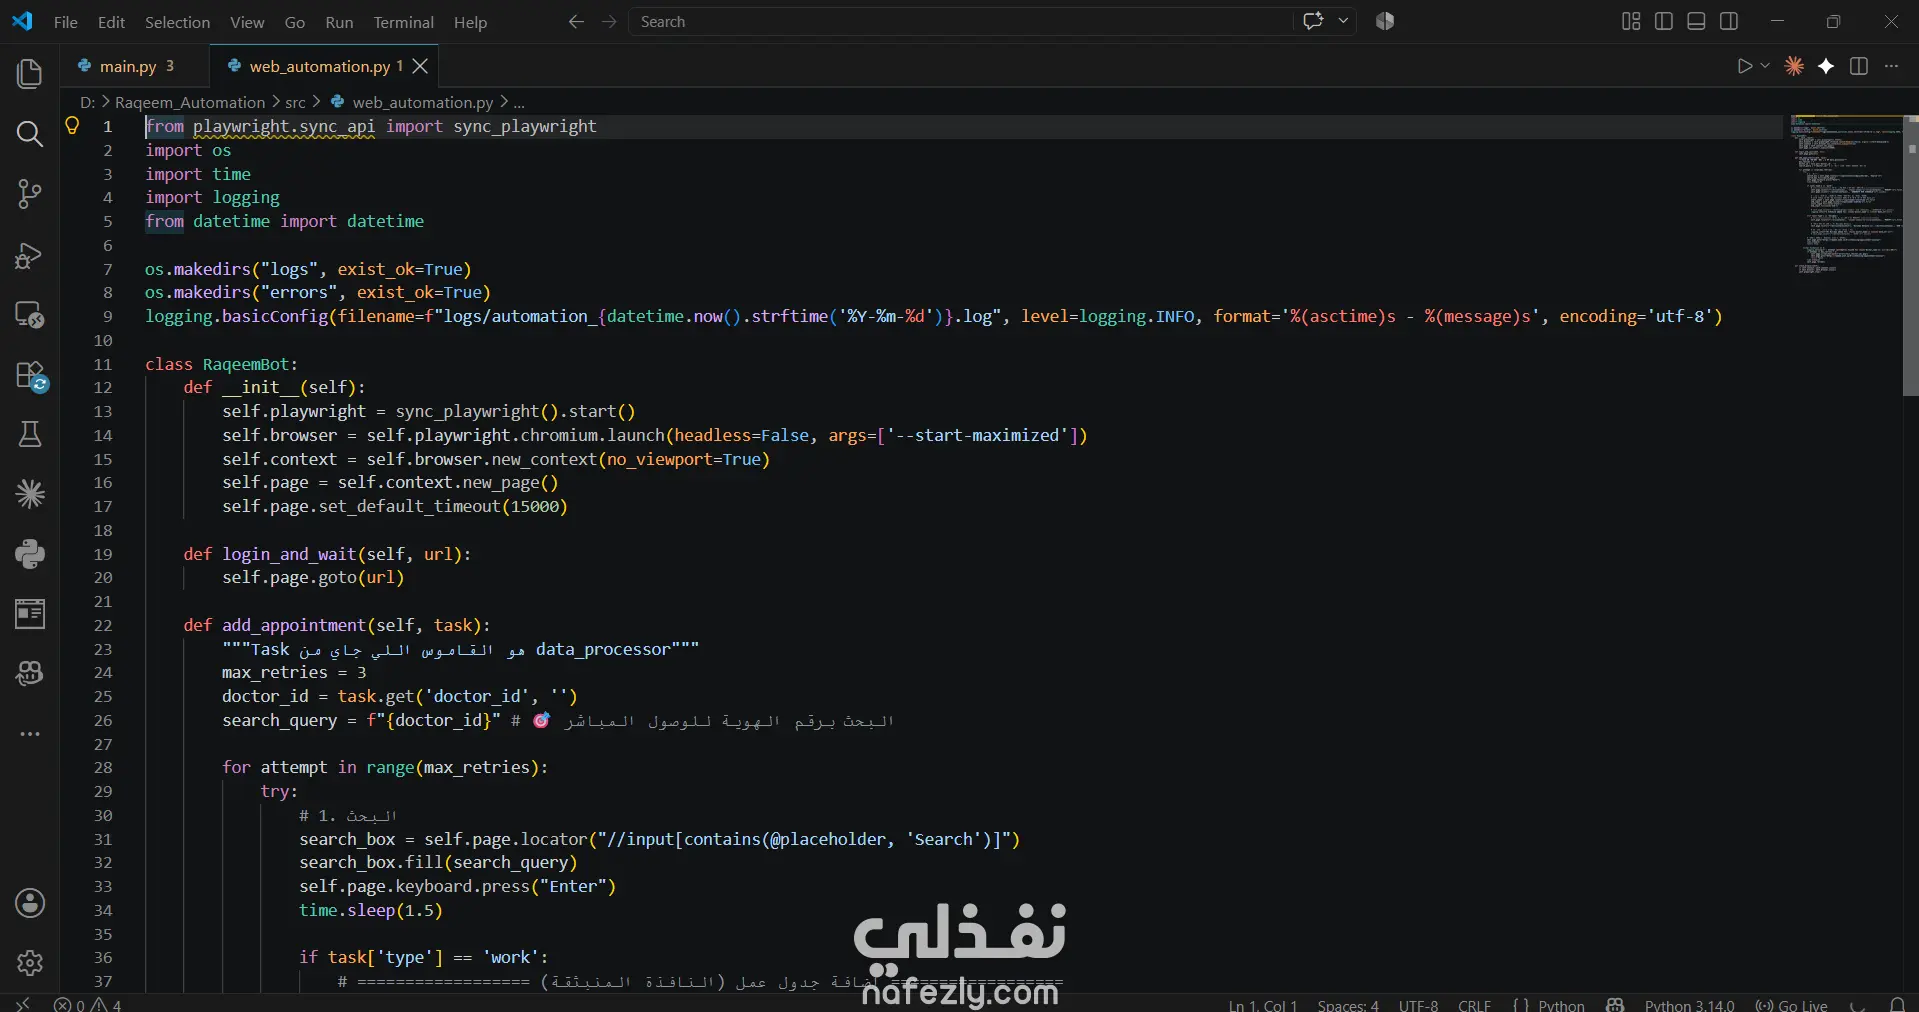This screenshot has width=1919, height=1012.
Task: Click the lightbulb code action on line 1
Action: point(72,125)
